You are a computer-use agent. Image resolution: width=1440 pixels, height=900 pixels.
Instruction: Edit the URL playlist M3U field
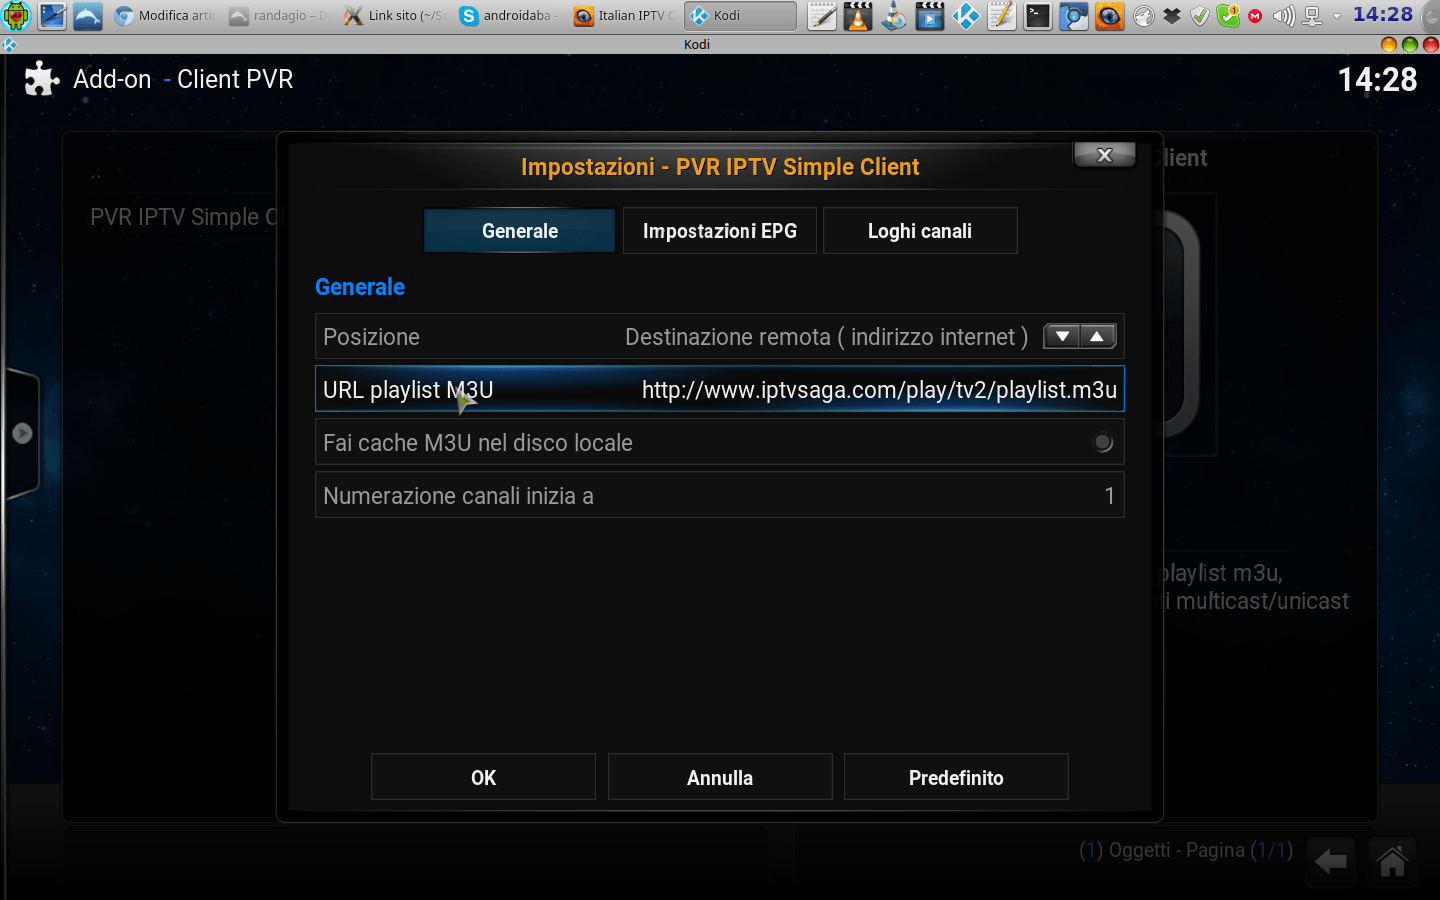[720, 390]
